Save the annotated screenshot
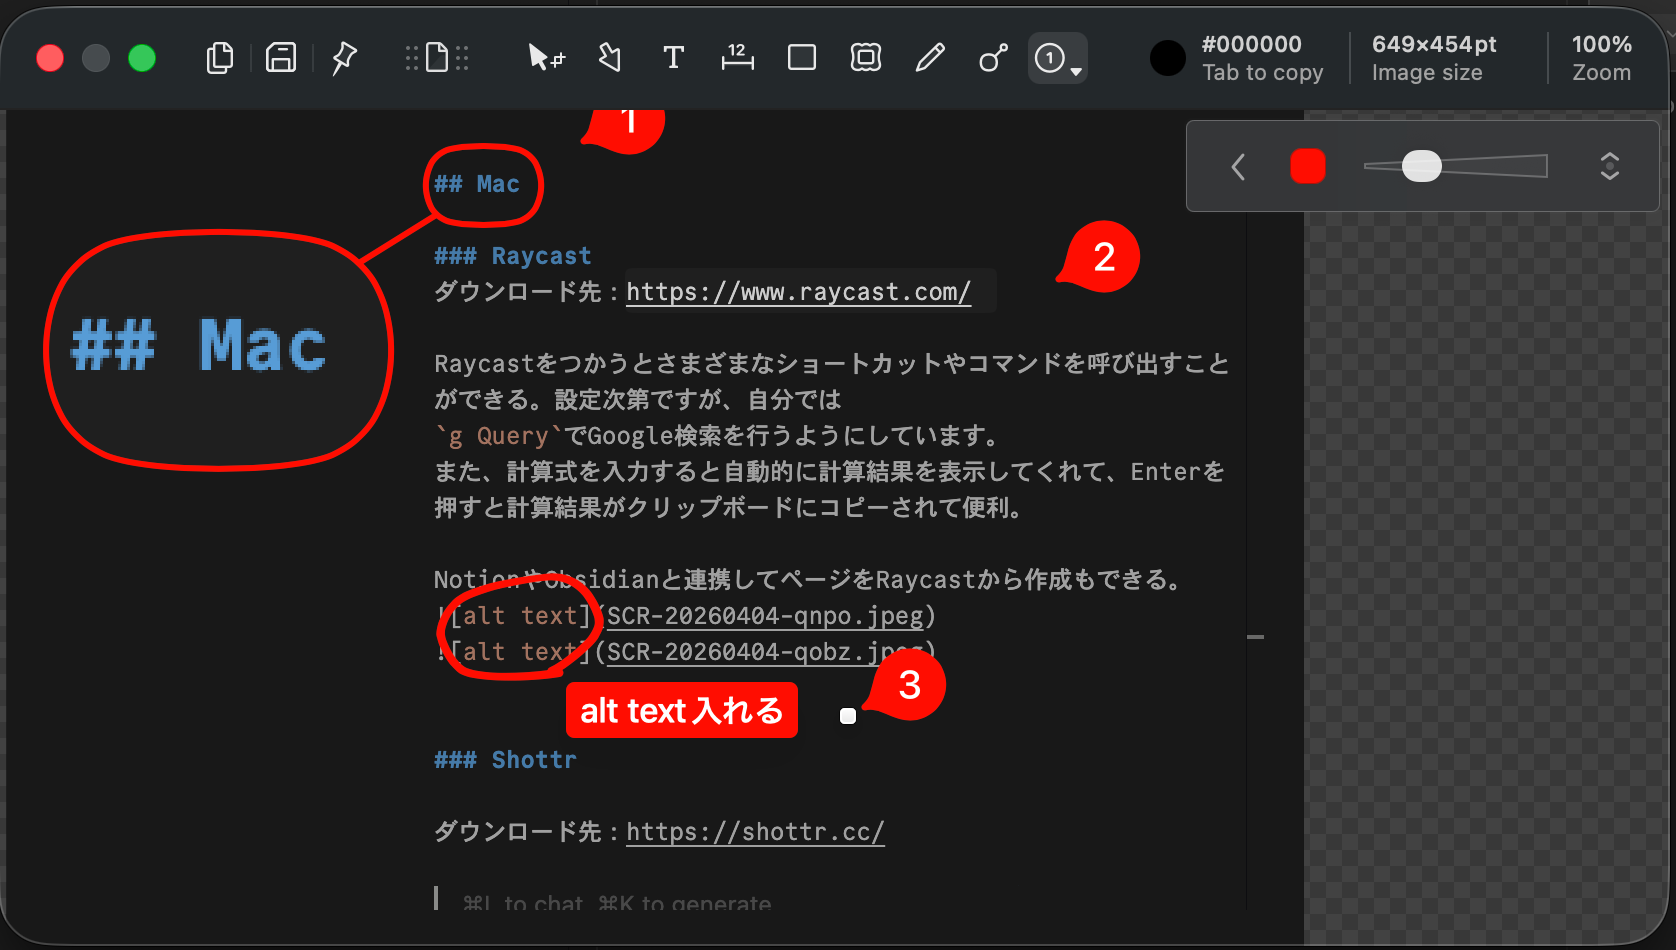1676x950 pixels. tap(281, 57)
